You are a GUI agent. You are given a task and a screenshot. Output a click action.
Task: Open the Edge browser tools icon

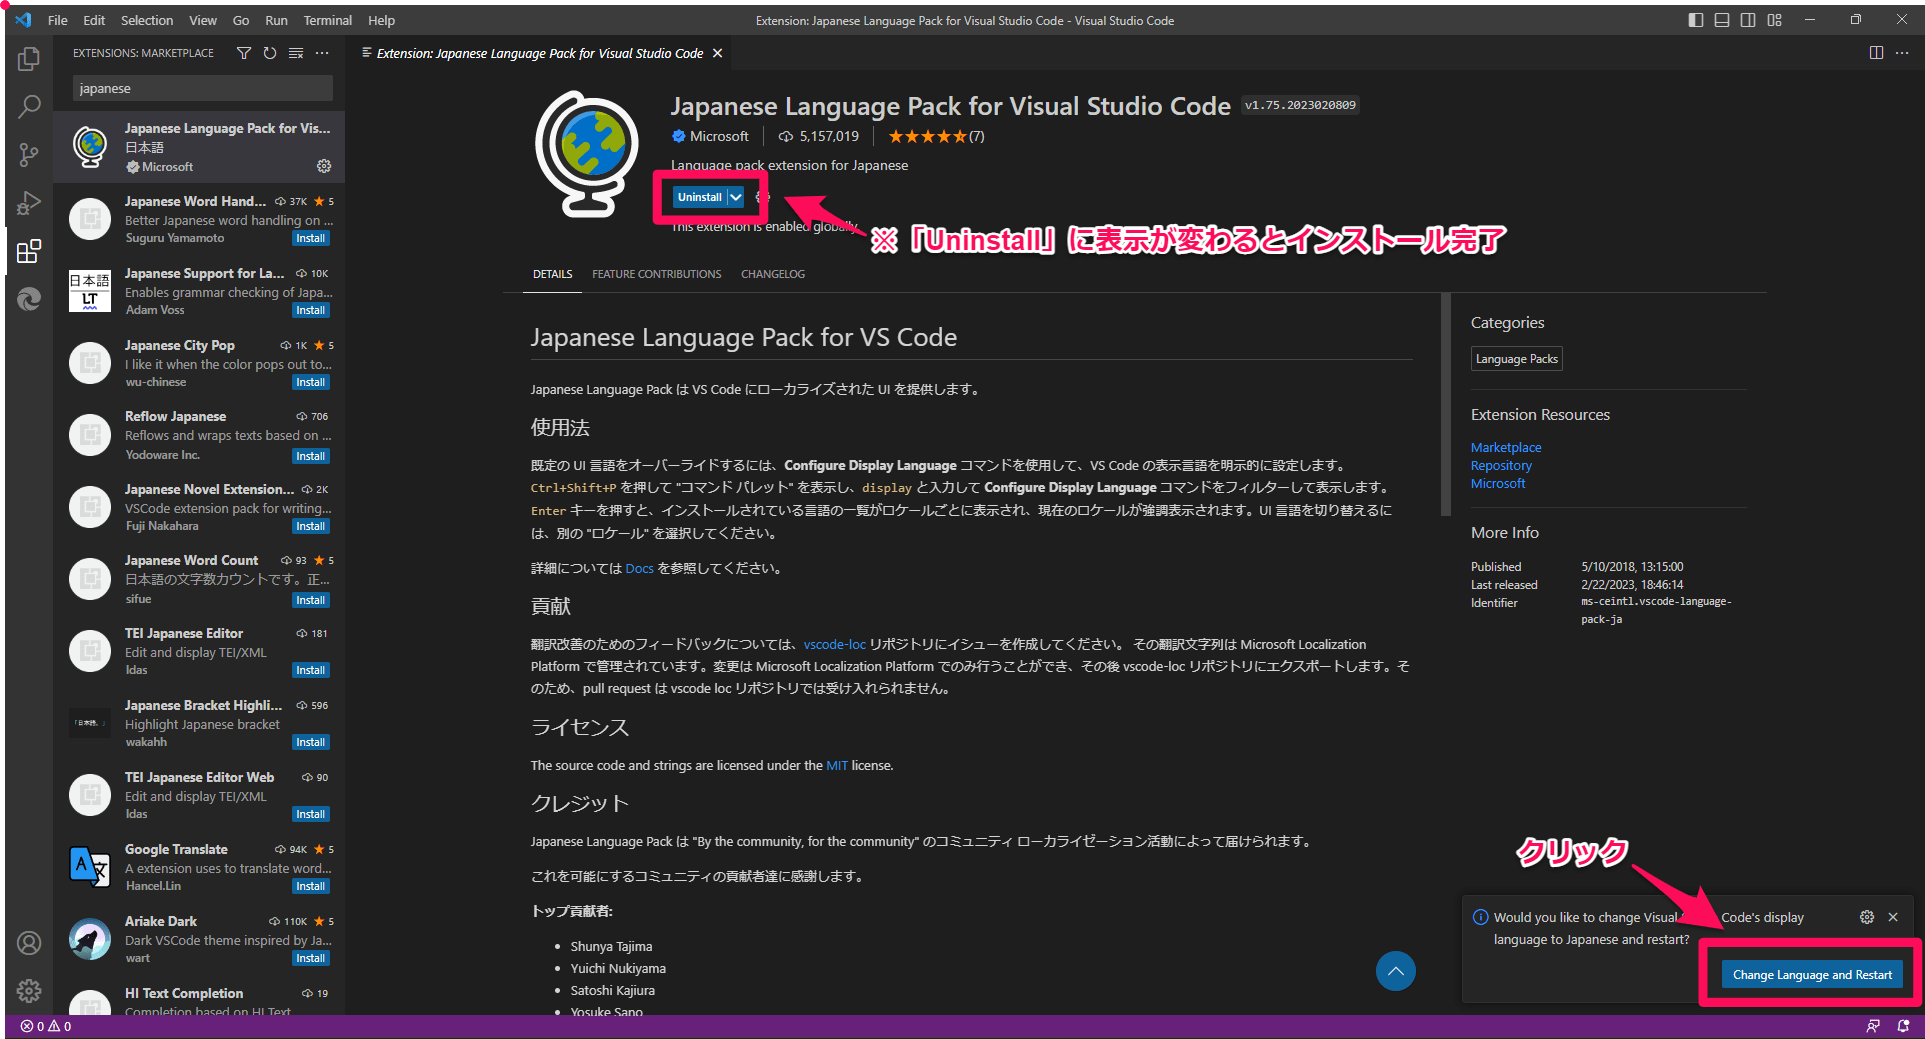point(29,299)
